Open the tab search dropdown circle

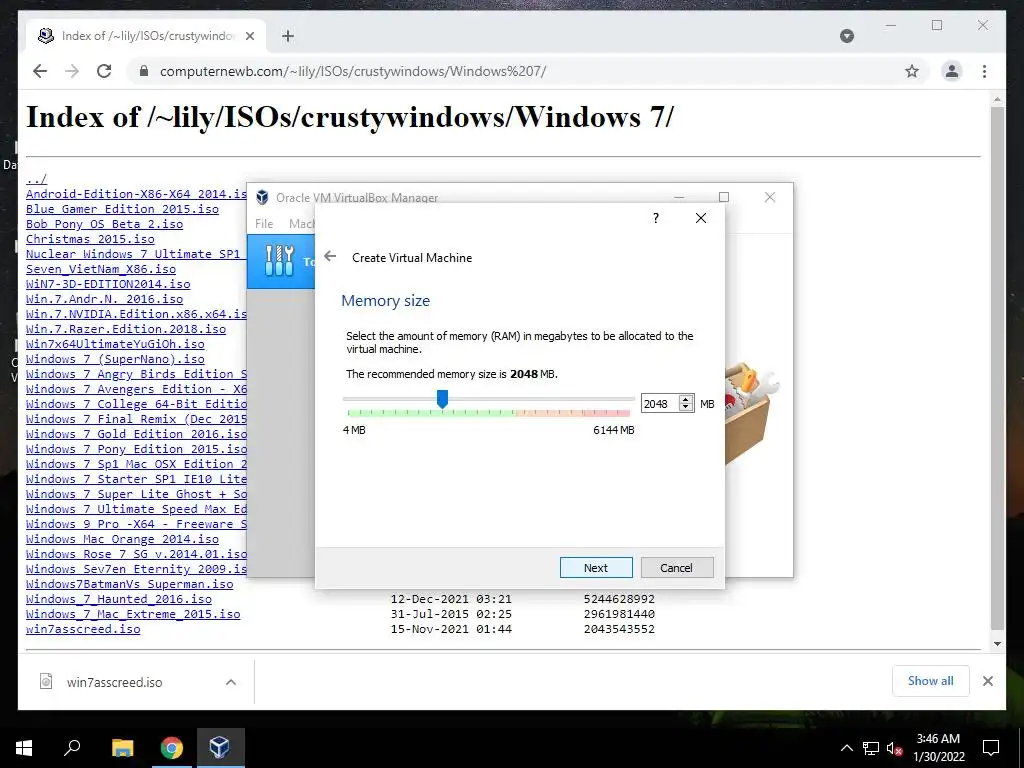(846, 36)
